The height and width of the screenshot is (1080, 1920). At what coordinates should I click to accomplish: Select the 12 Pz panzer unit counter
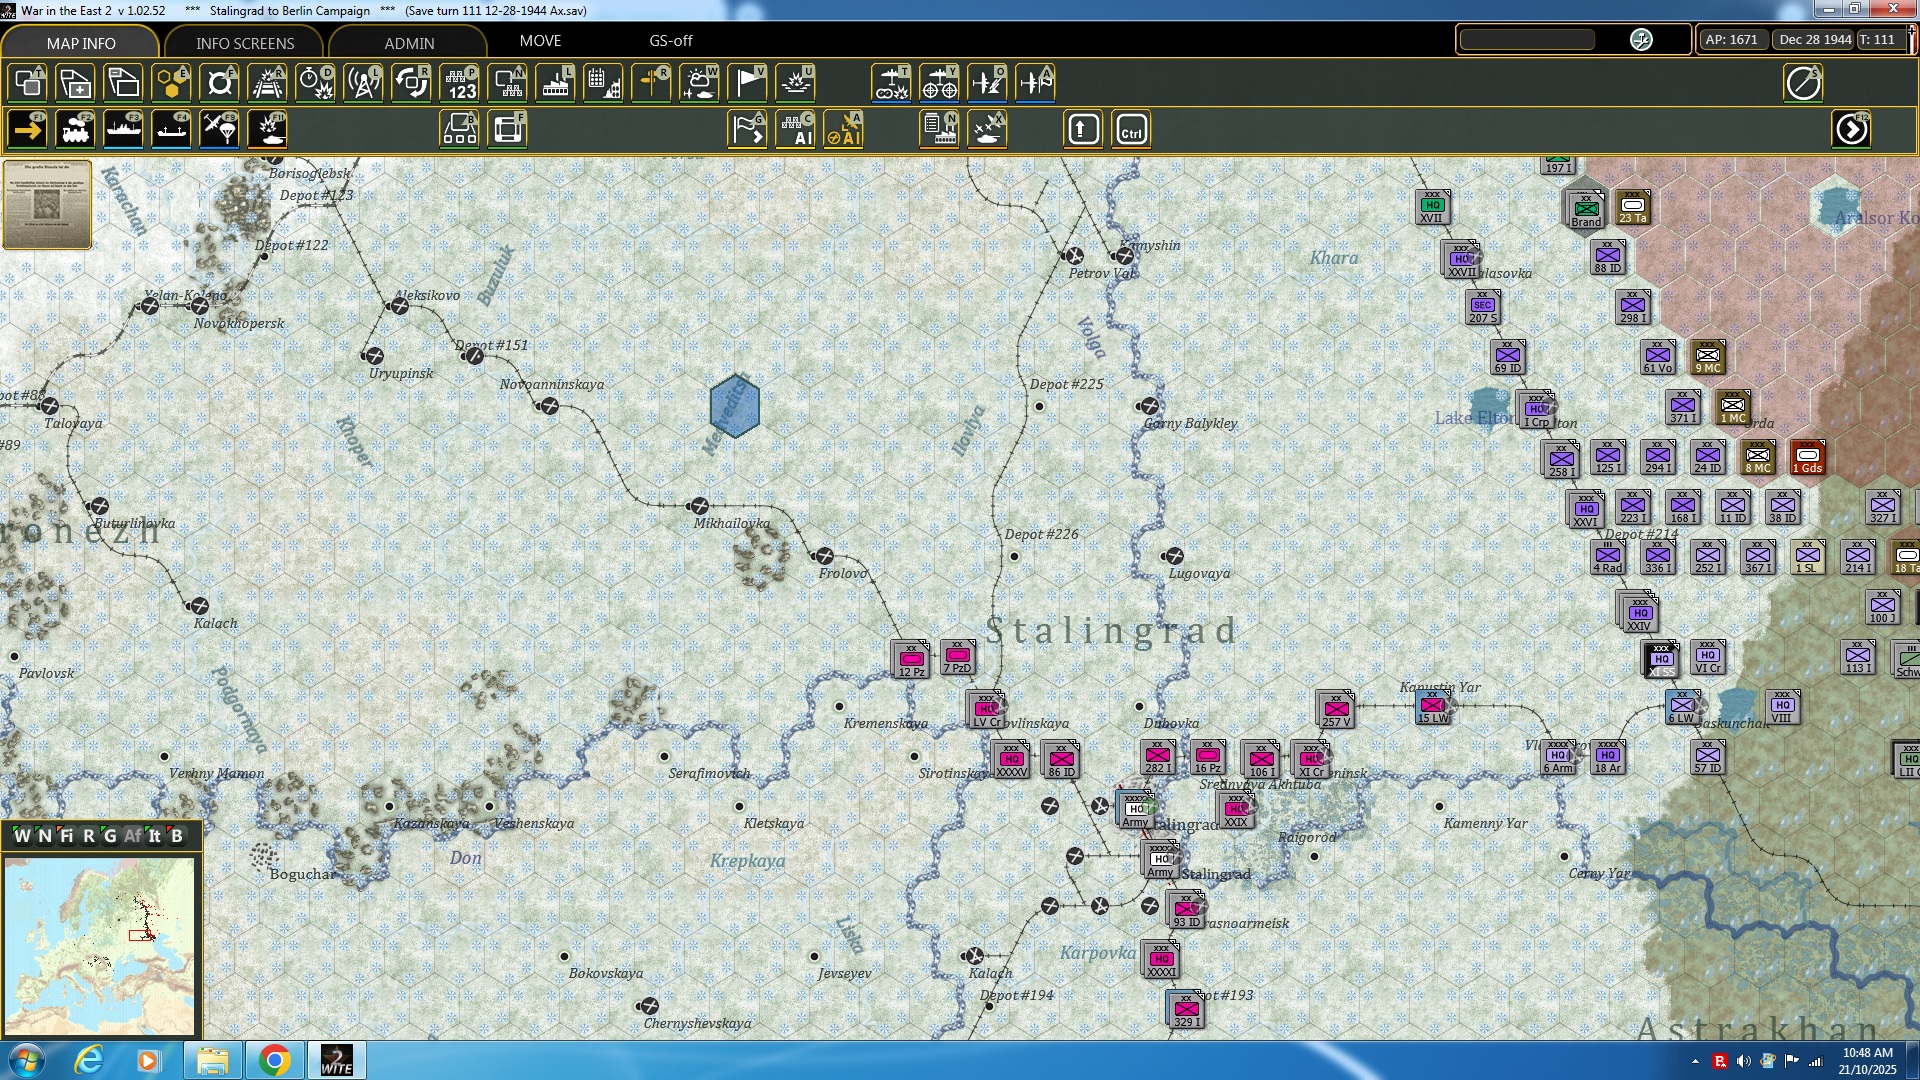click(x=910, y=660)
